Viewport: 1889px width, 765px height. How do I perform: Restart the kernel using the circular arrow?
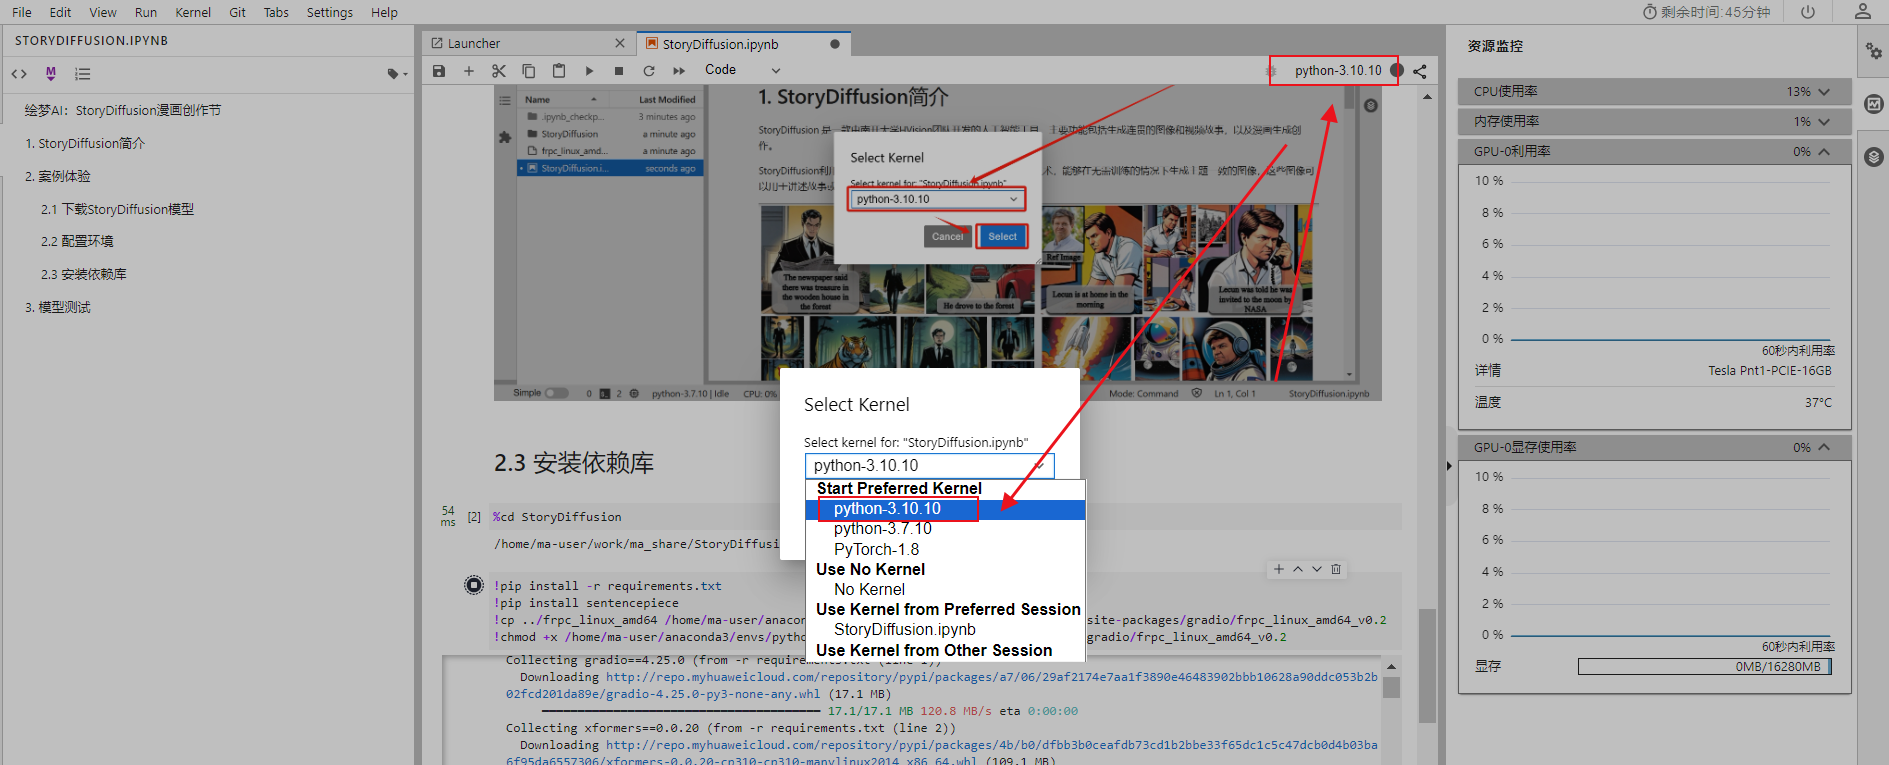649,71
